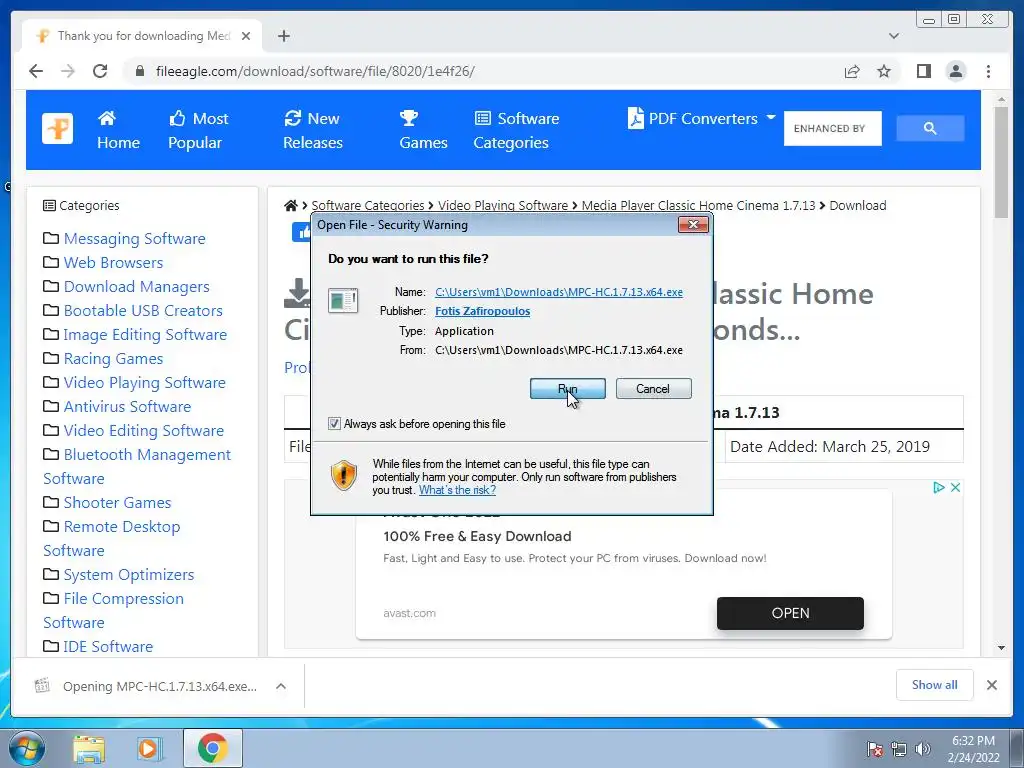Open Windows Media Player taskbar icon
Viewport: 1024px width, 768px height.
pyautogui.click(x=148, y=749)
